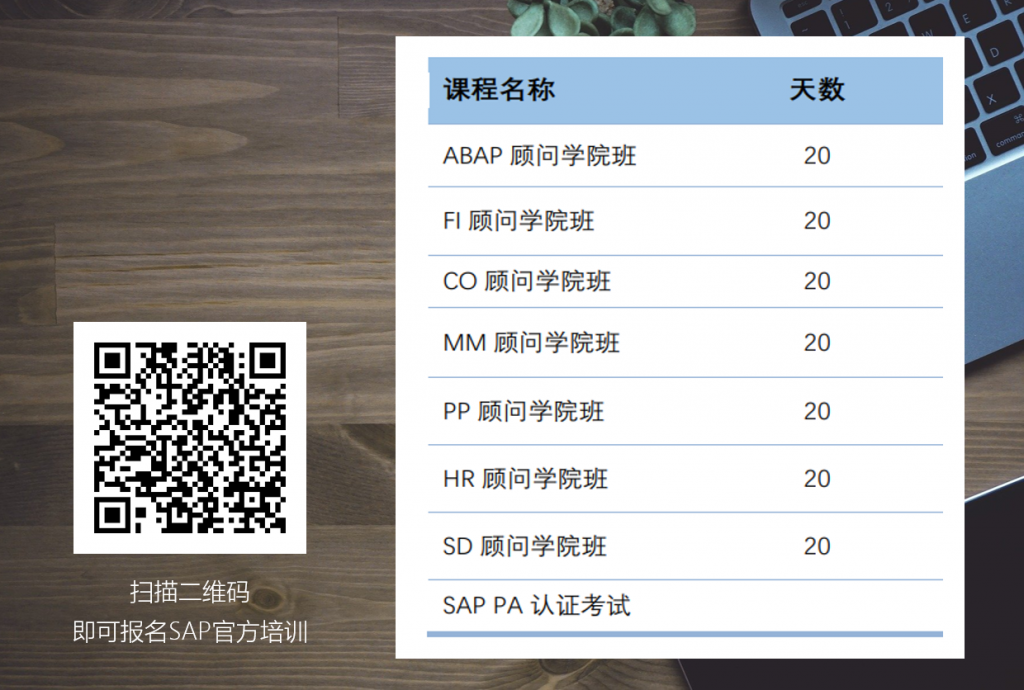
Task: Click the 20 days value for SD
Action: pyautogui.click(x=817, y=546)
